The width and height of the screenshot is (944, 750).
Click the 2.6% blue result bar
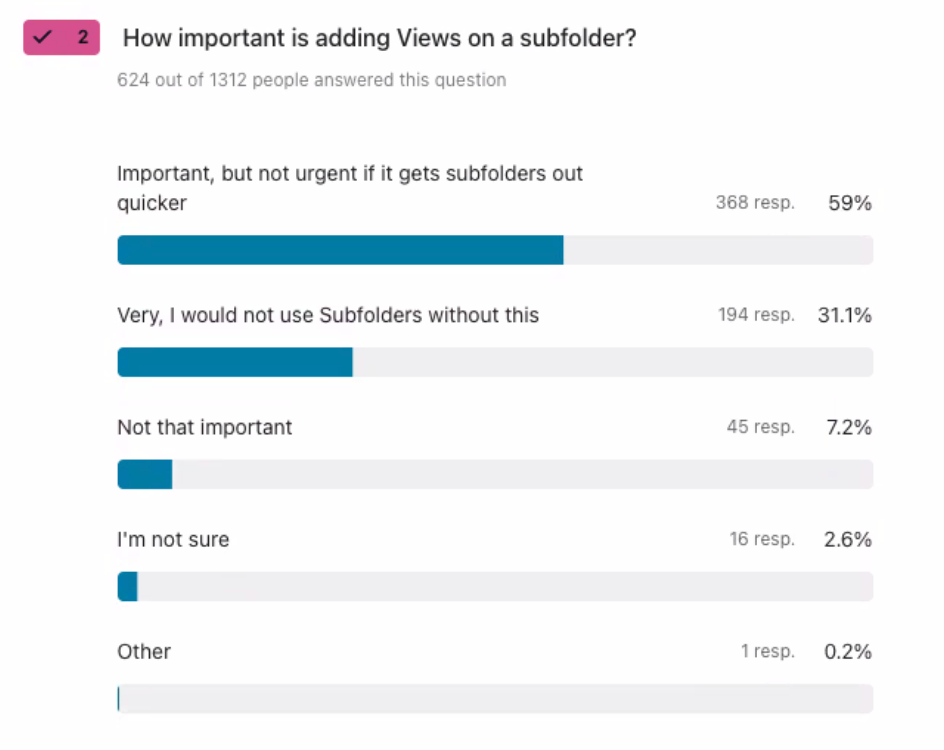(x=128, y=586)
